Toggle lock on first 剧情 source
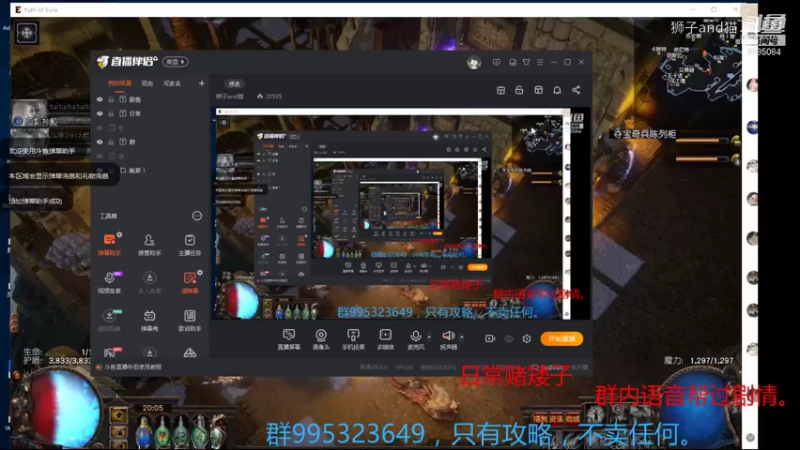 111,99
